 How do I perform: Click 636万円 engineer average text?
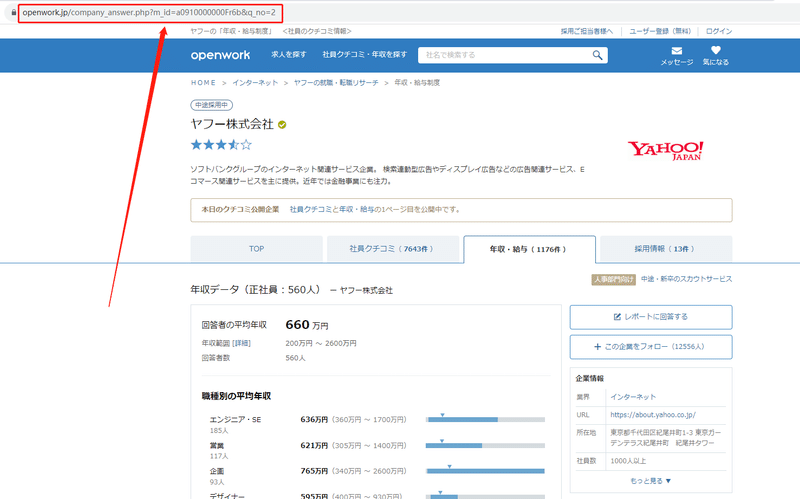pos(314,419)
